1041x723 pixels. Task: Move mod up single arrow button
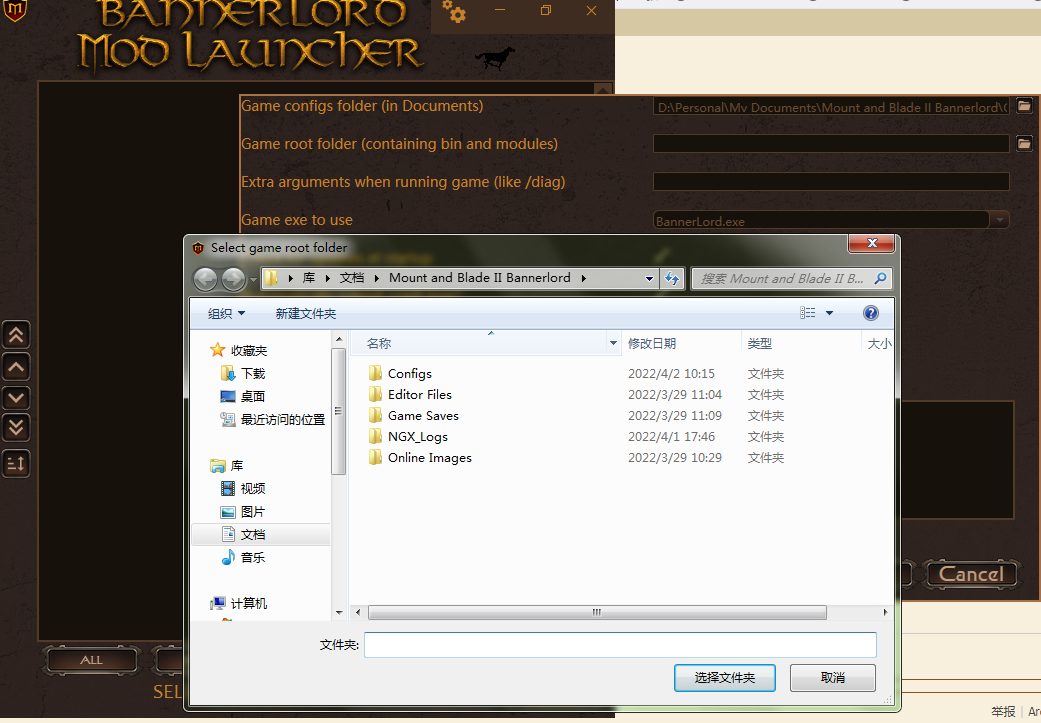pyautogui.click(x=16, y=366)
